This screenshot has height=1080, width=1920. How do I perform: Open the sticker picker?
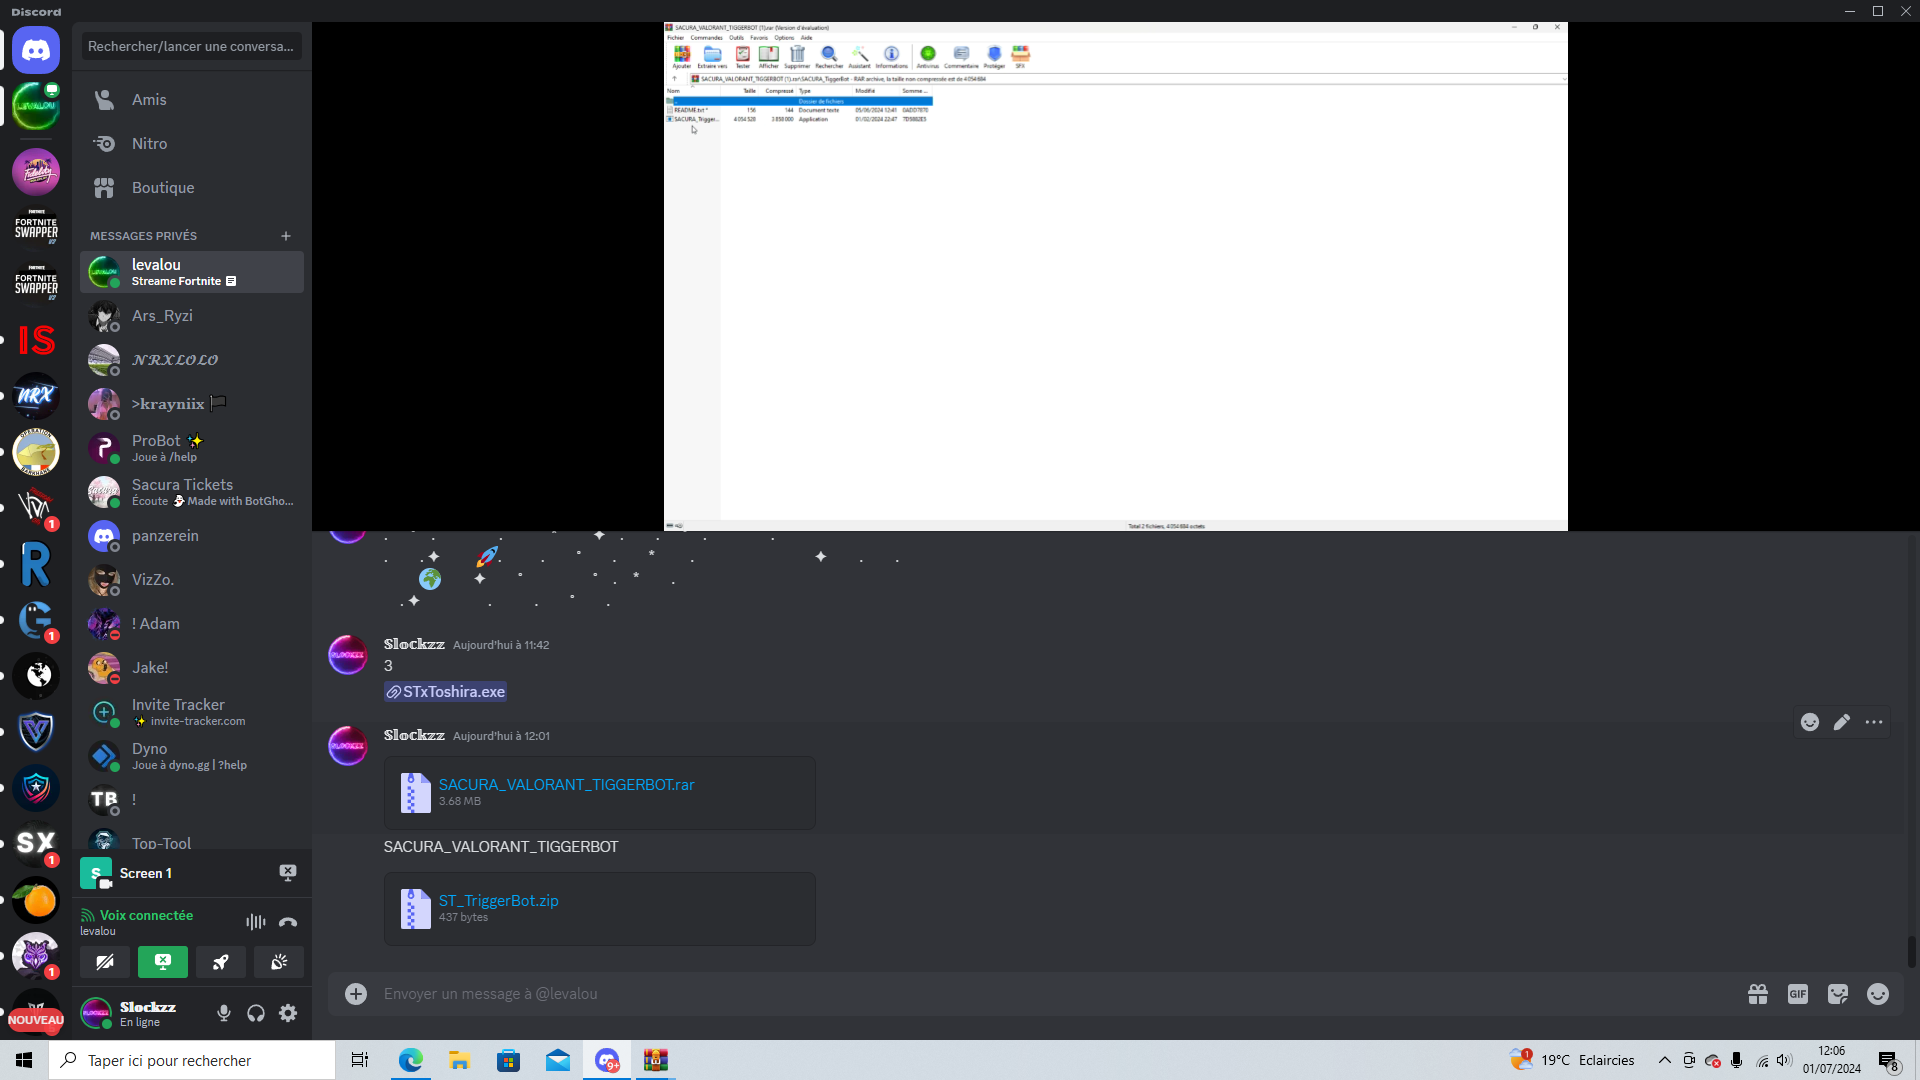click(1838, 993)
